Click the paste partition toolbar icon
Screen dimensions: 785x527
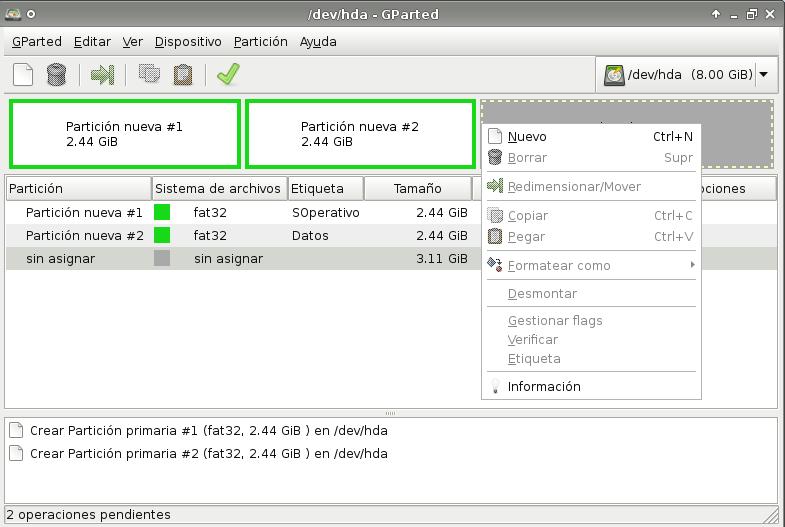(183, 75)
